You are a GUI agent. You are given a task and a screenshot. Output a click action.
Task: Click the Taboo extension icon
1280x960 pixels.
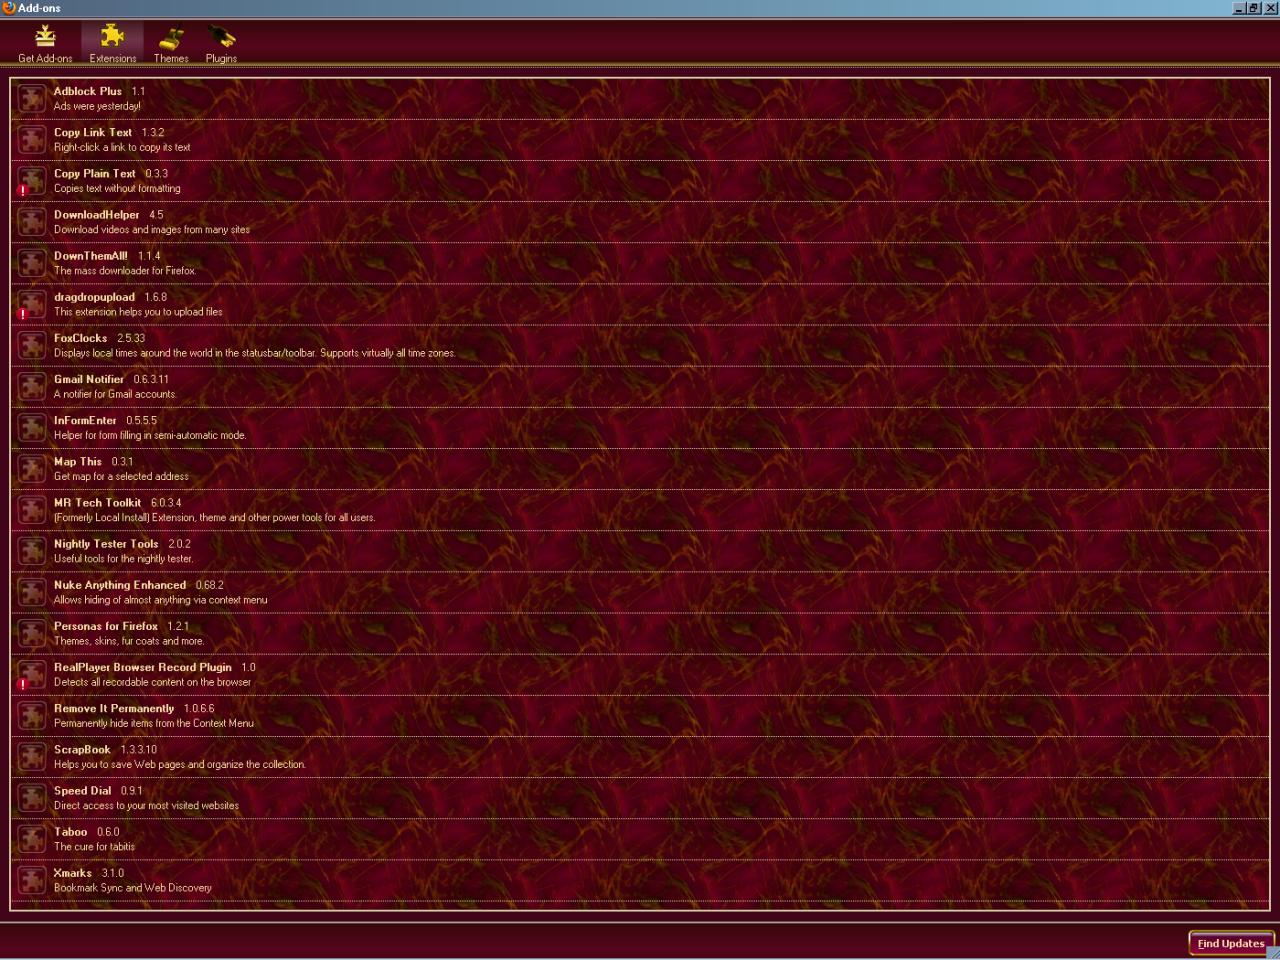(32, 838)
